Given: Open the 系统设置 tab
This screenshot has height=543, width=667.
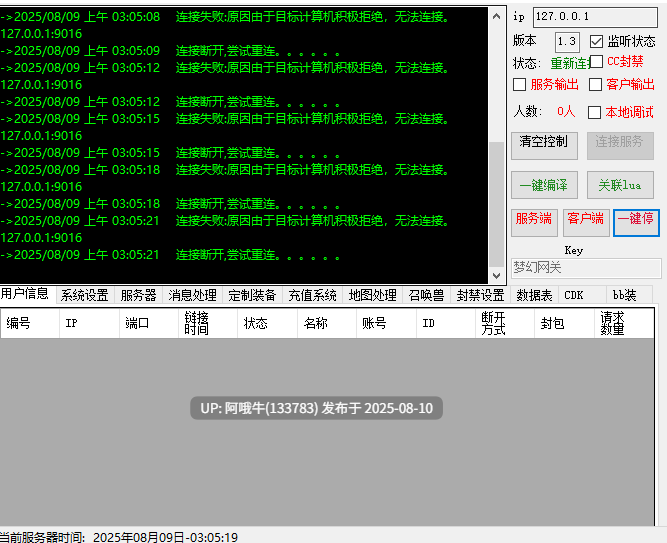Looking at the screenshot, I should tap(85, 295).
